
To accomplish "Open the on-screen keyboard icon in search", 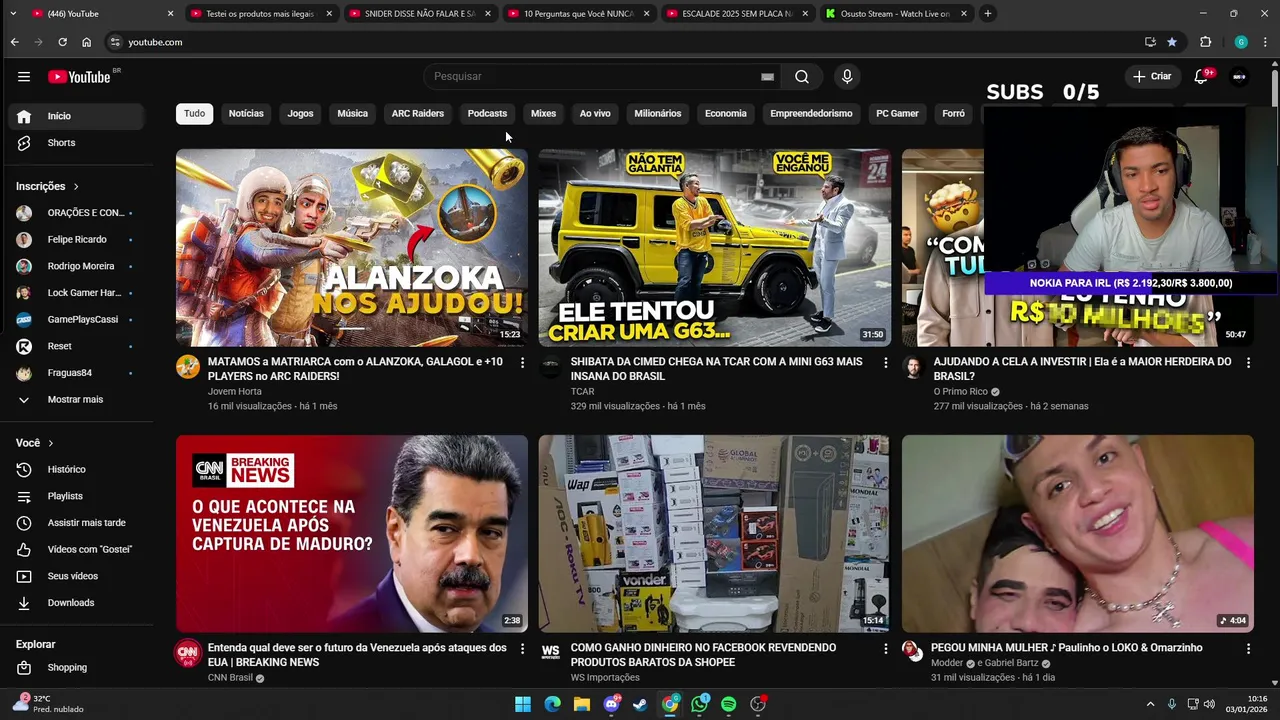I will pyautogui.click(x=767, y=77).
